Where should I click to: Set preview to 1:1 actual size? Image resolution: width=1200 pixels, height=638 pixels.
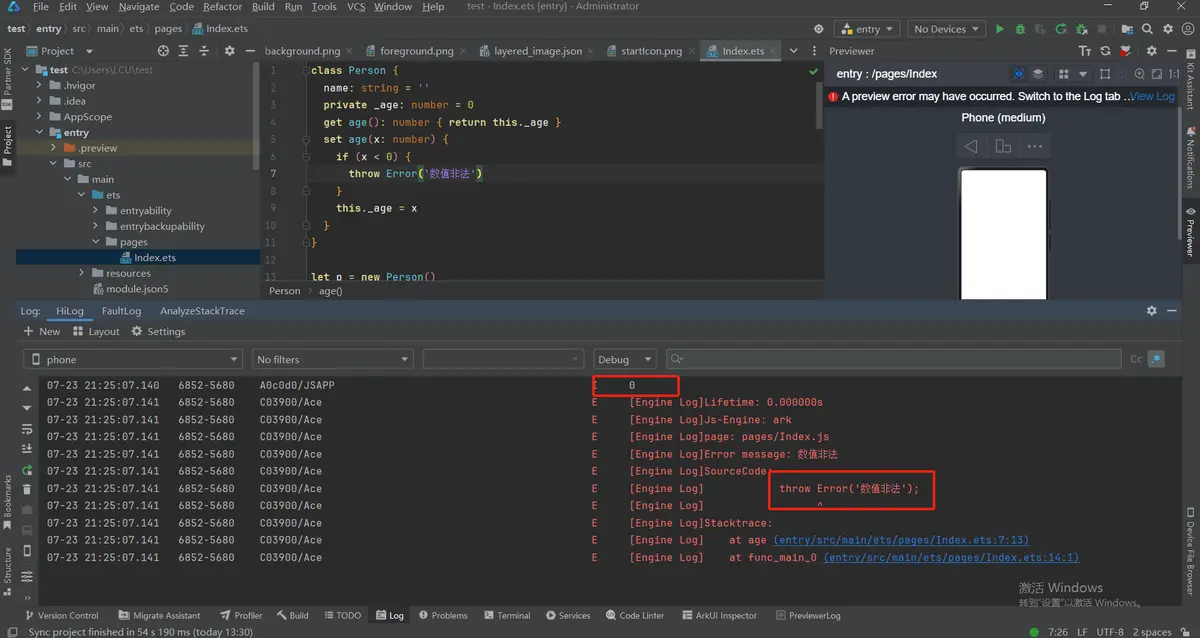[x=1173, y=74]
